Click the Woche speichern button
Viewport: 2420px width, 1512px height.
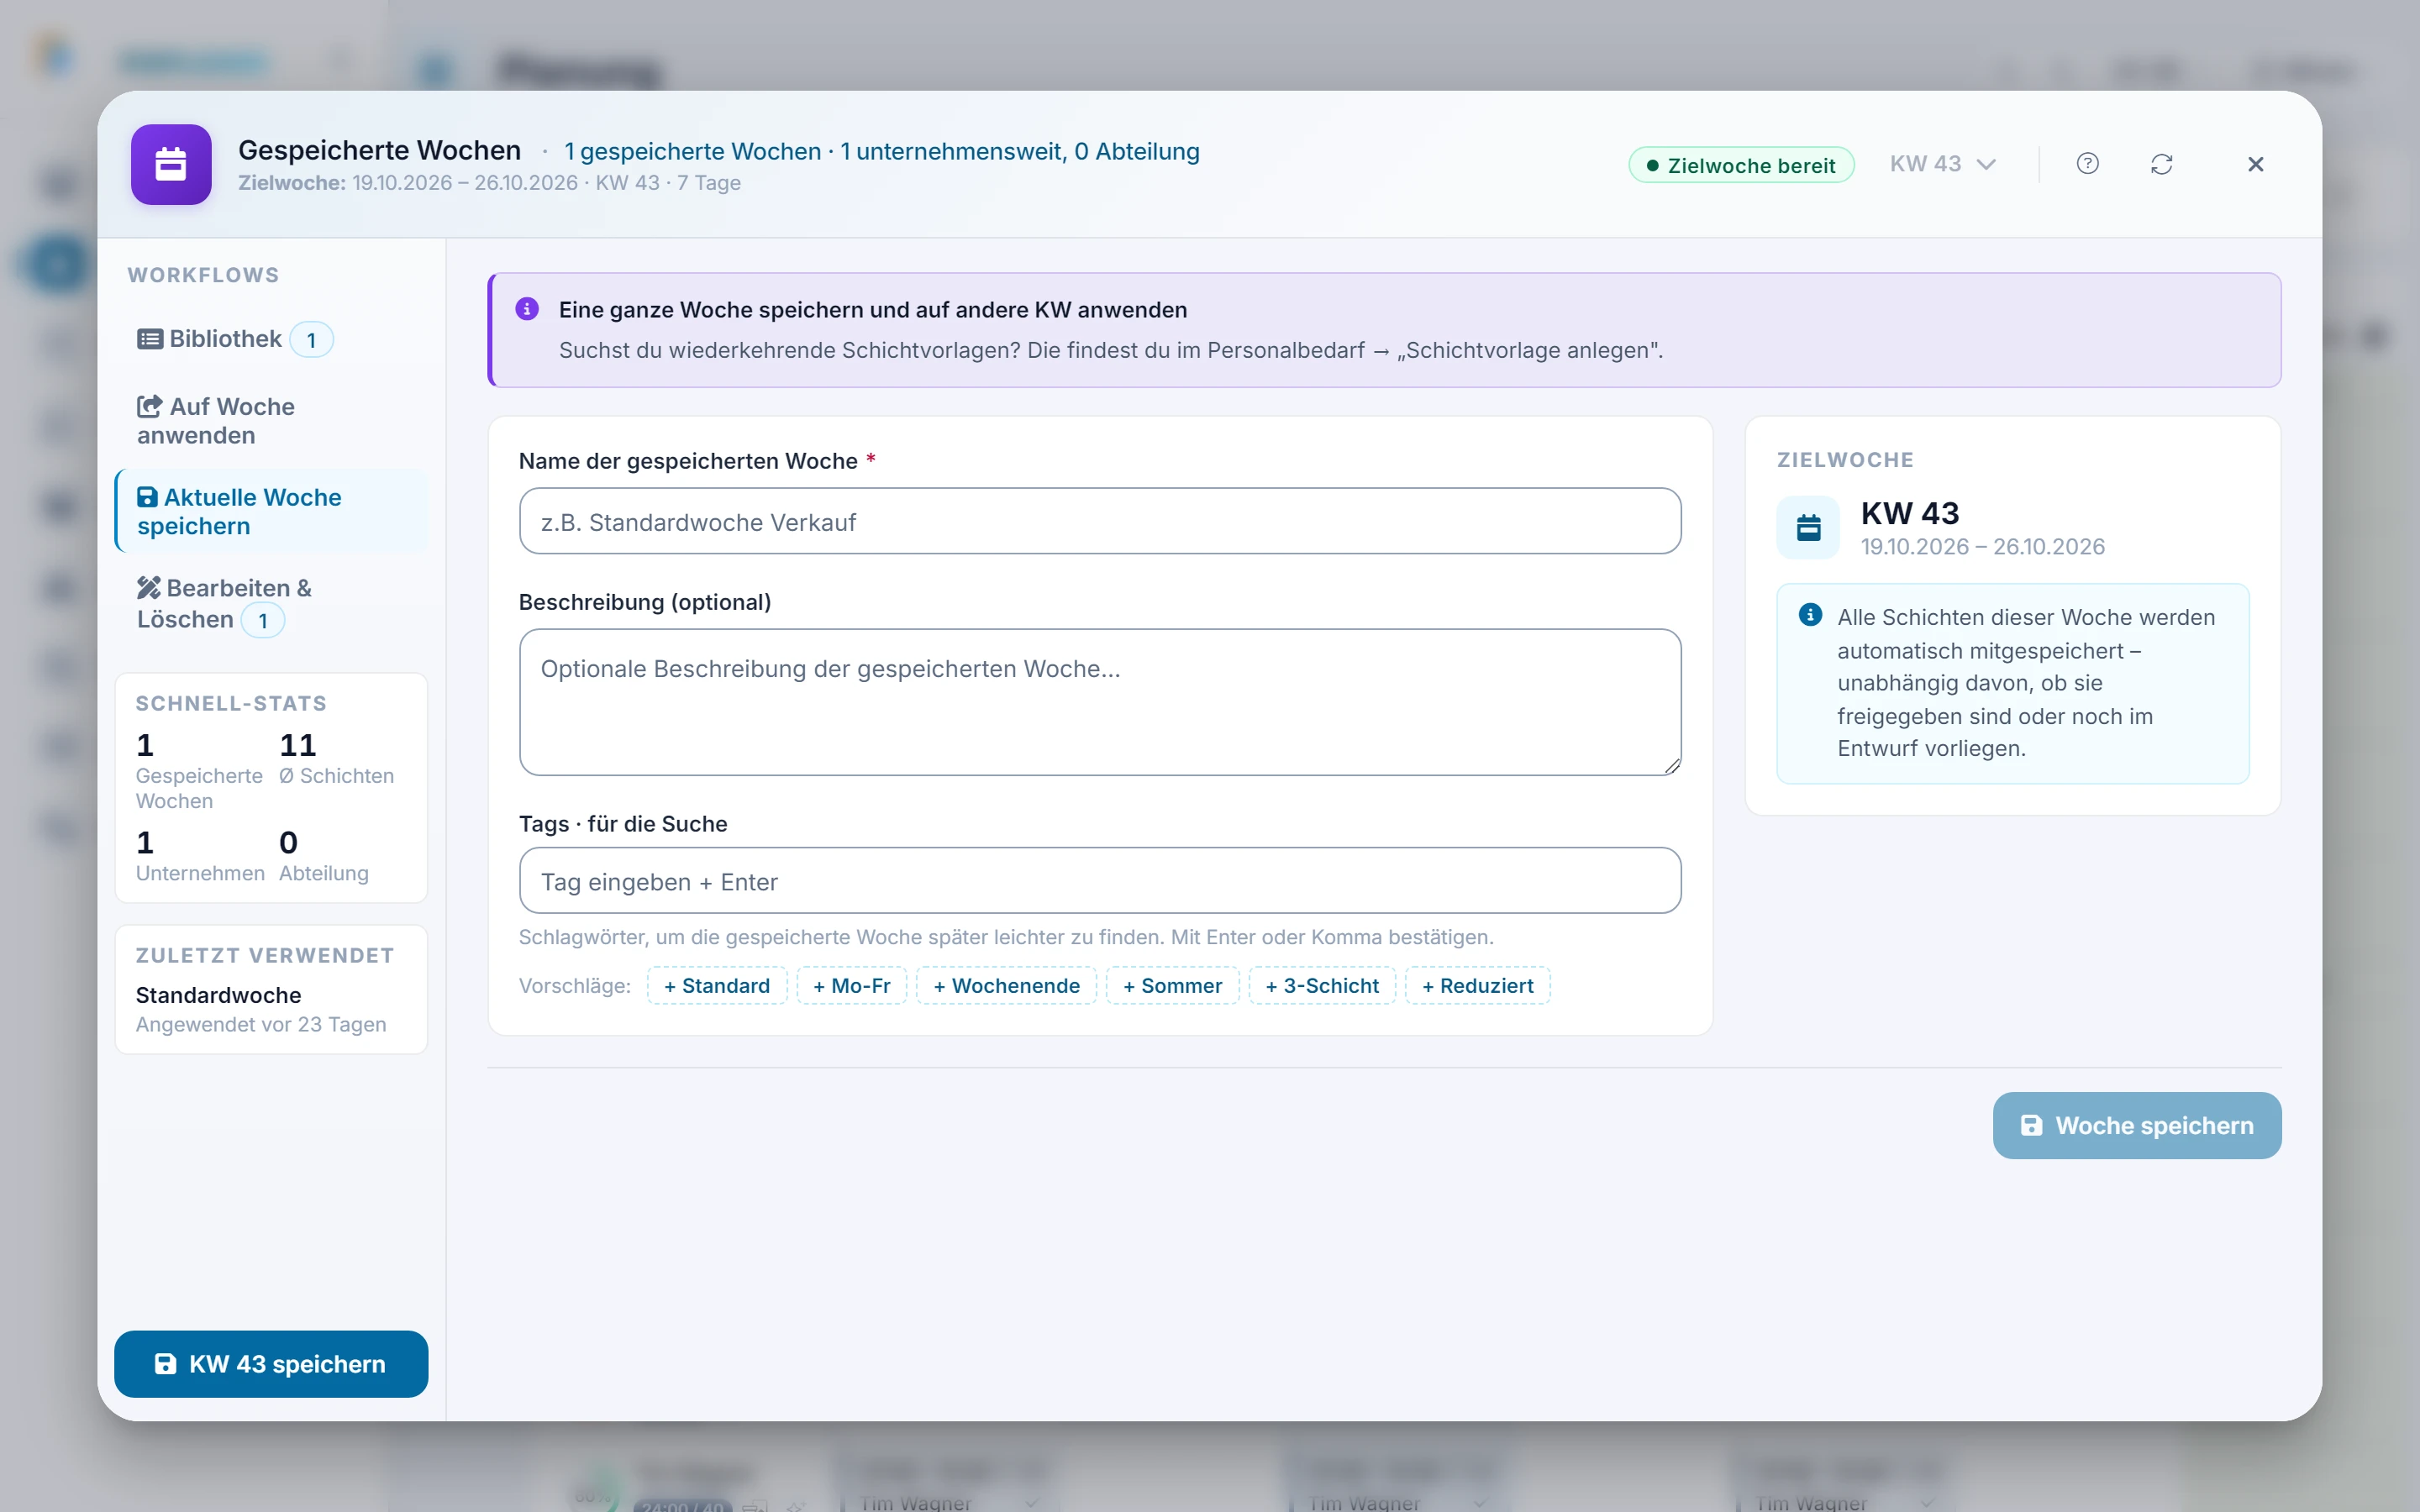(x=2137, y=1126)
